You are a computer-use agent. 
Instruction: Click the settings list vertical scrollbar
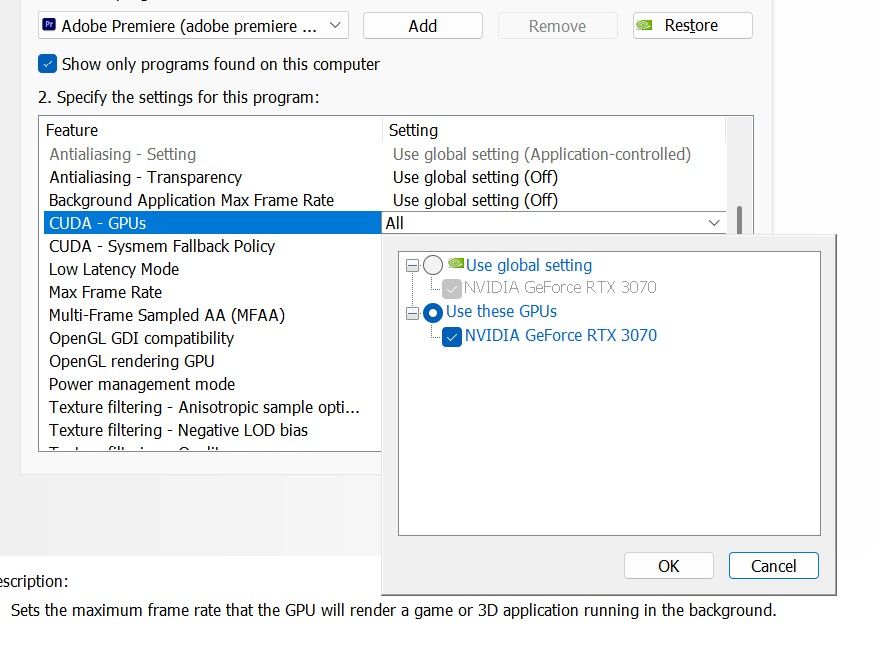(x=741, y=220)
